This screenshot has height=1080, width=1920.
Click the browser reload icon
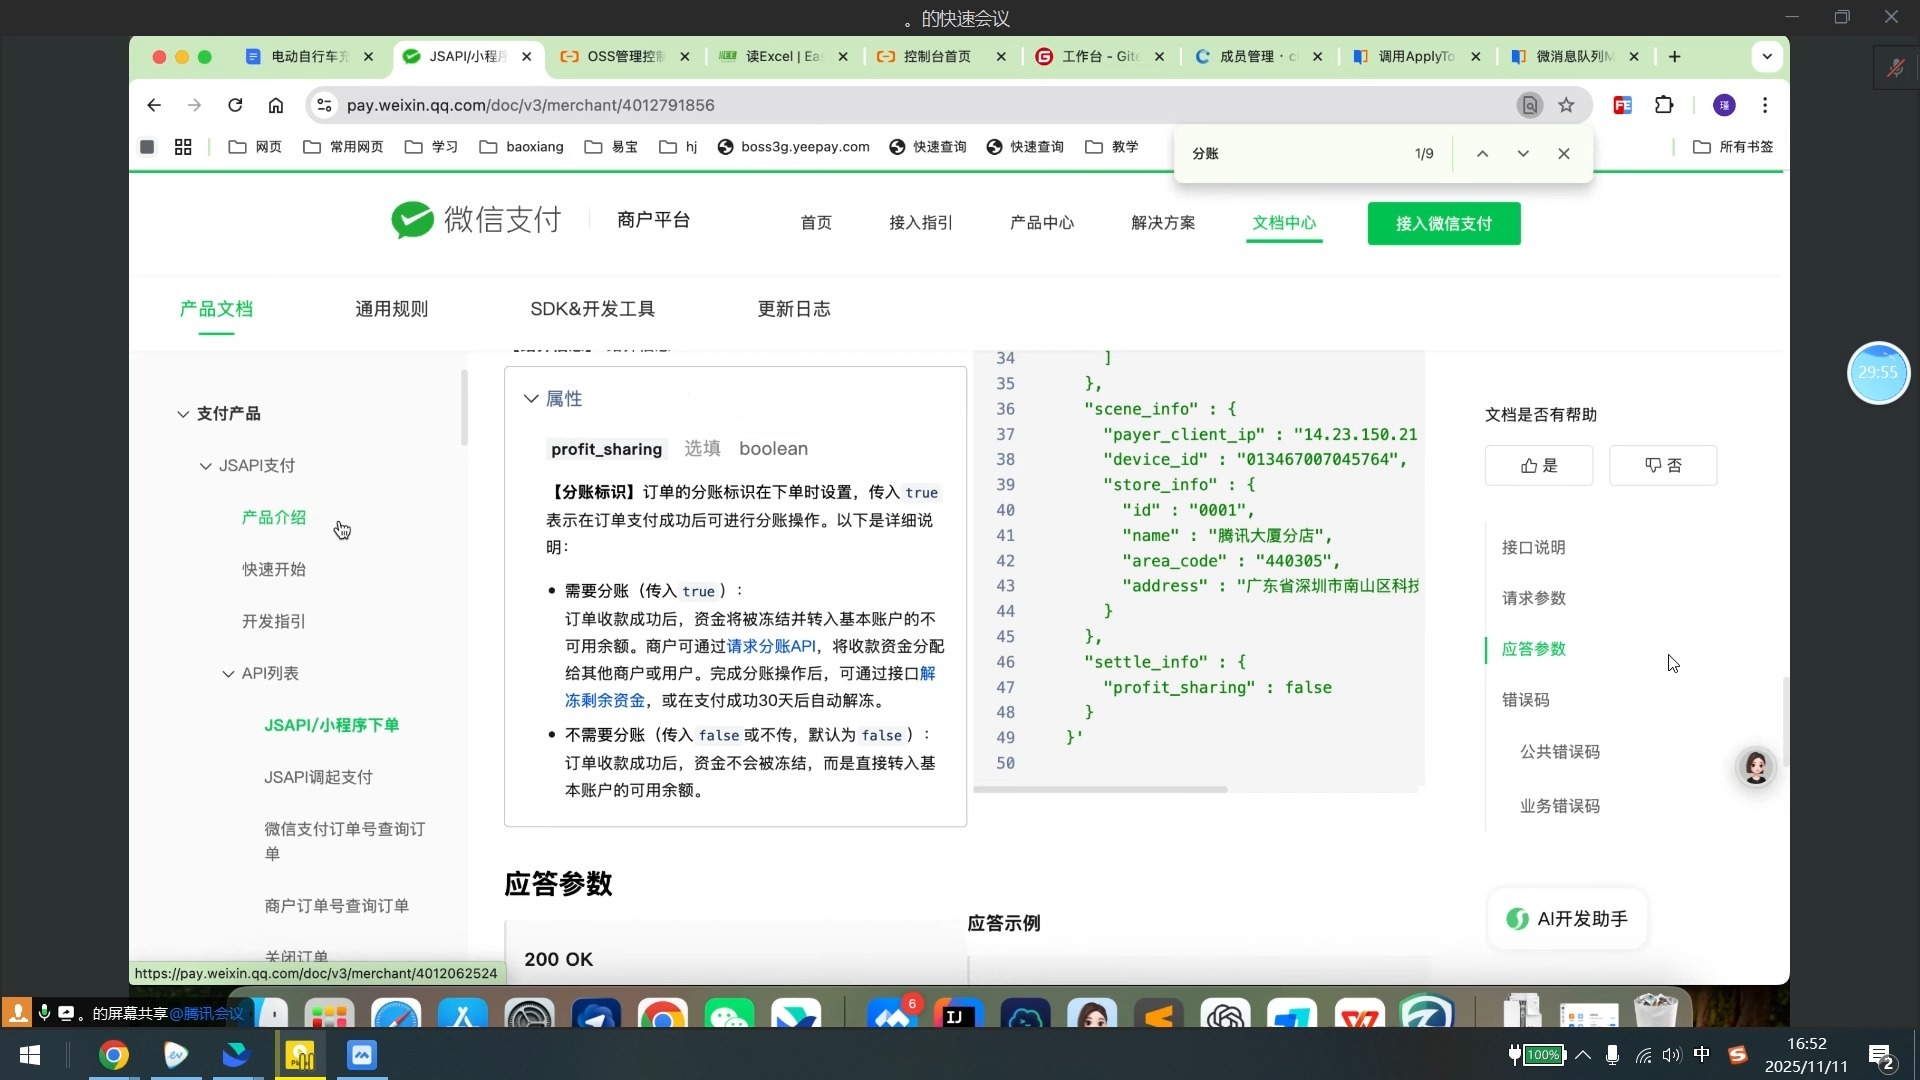[x=235, y=105]
